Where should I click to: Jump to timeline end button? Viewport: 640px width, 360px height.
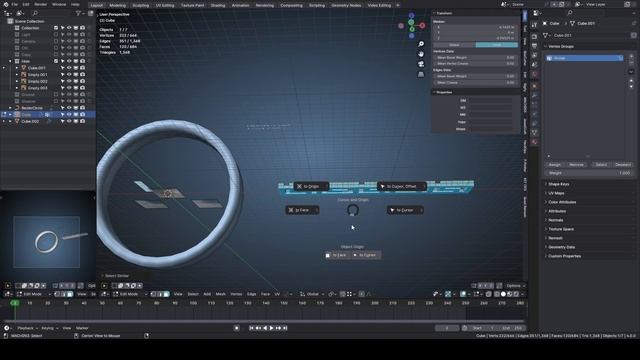pyautogui.click(x=285, y=328)
